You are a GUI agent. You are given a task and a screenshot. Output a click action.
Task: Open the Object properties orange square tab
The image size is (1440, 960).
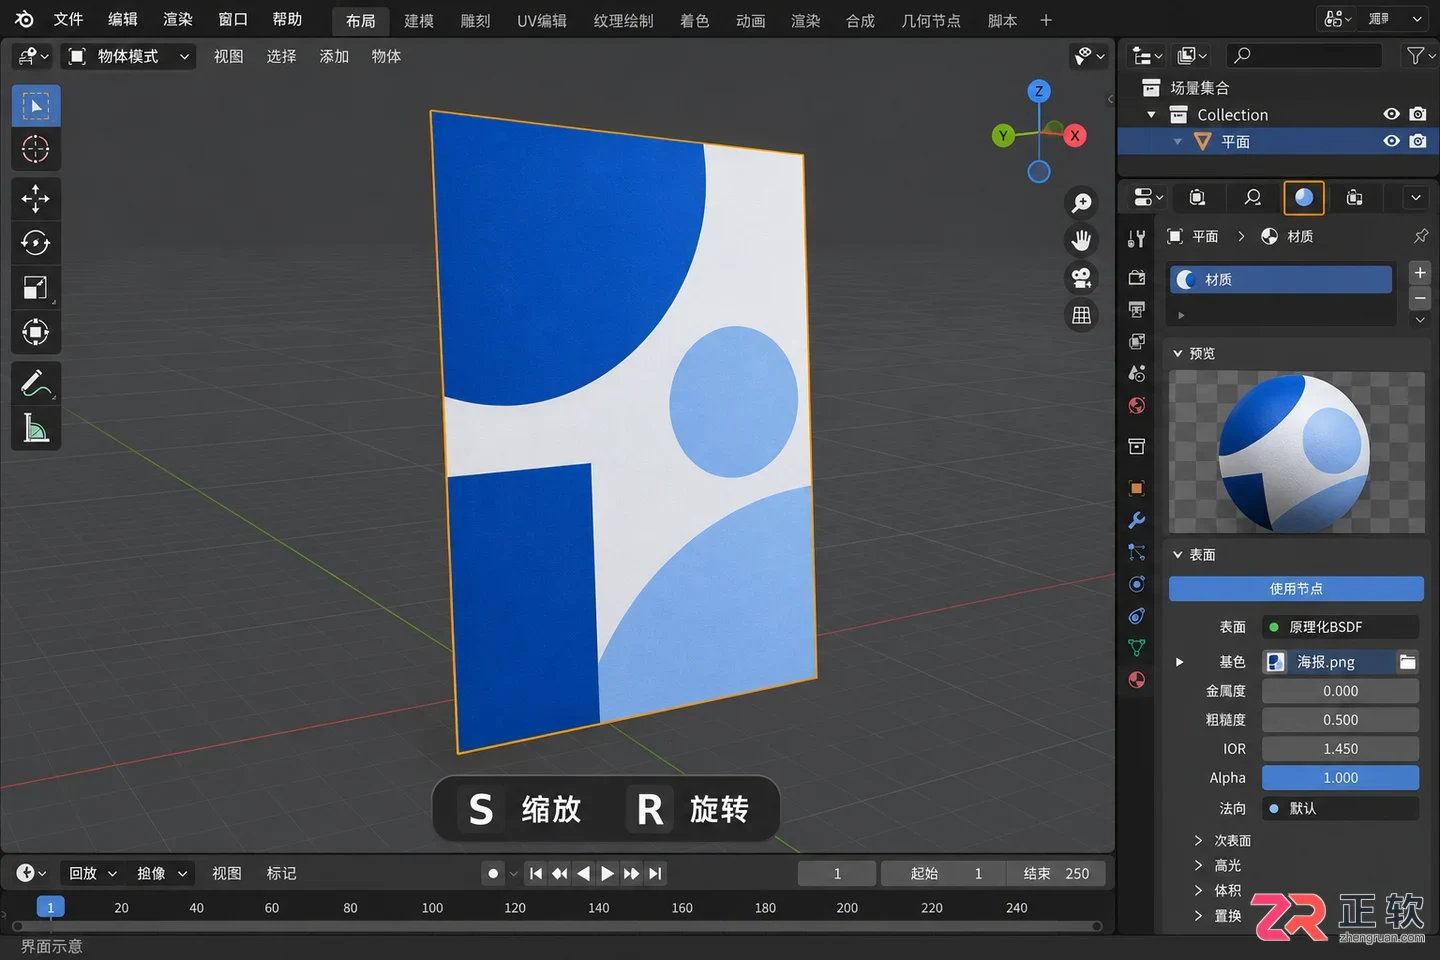pos(1137,488)
